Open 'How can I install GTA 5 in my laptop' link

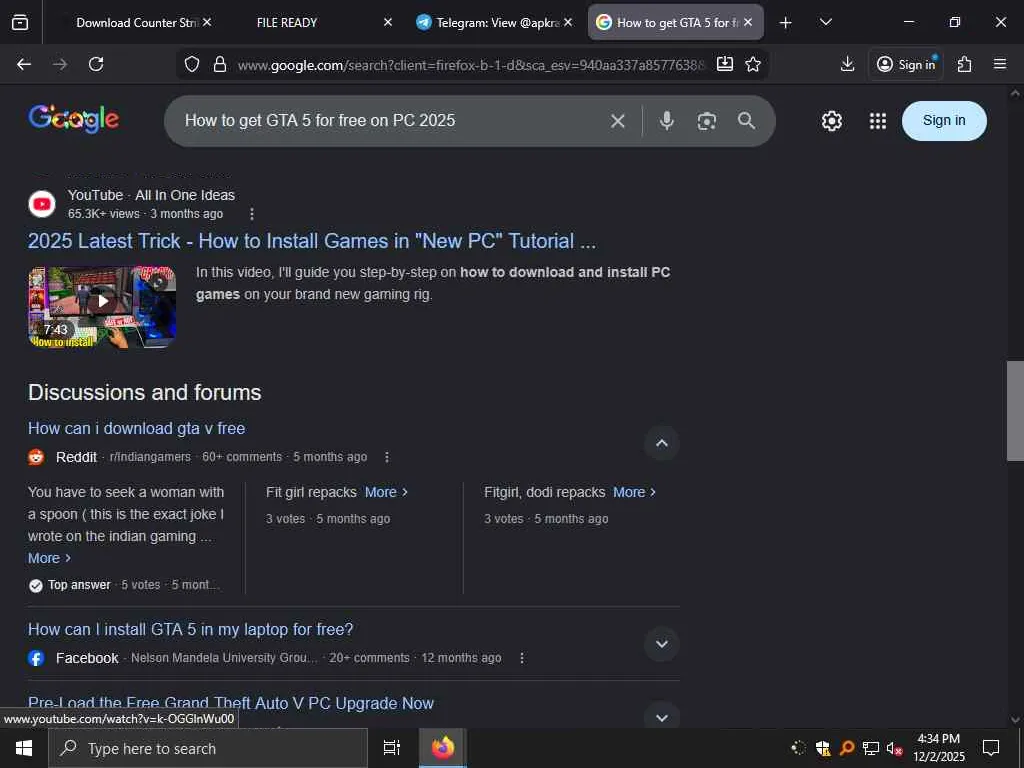190,630
